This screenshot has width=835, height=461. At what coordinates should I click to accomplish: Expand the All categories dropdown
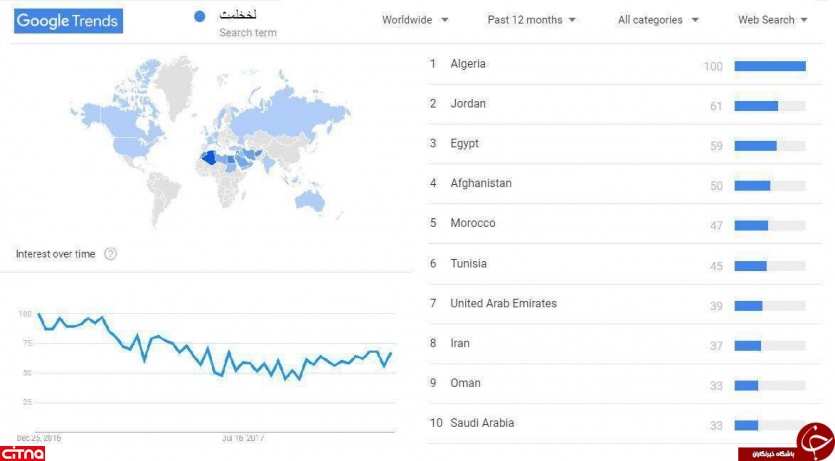coord(658,20)
